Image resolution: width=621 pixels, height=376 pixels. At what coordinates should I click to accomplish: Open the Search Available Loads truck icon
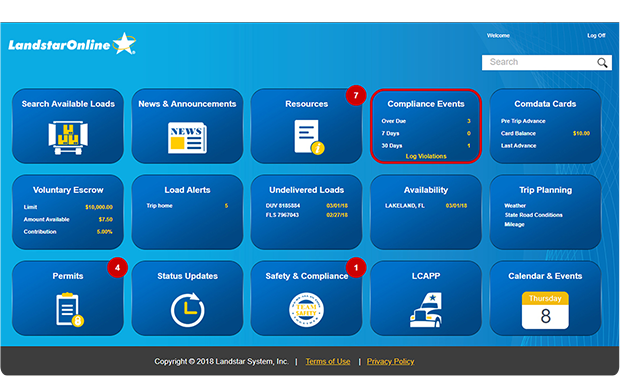(68, 137)
